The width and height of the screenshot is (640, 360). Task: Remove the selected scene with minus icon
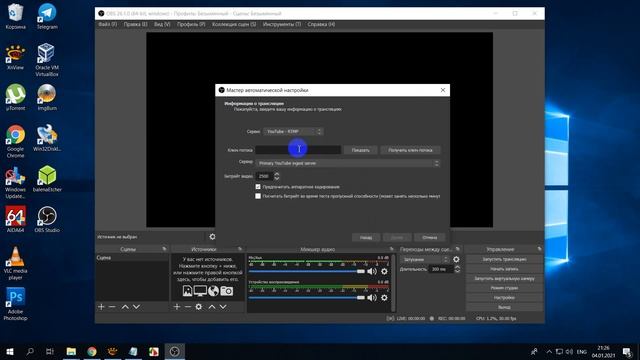tap(112, 307)
